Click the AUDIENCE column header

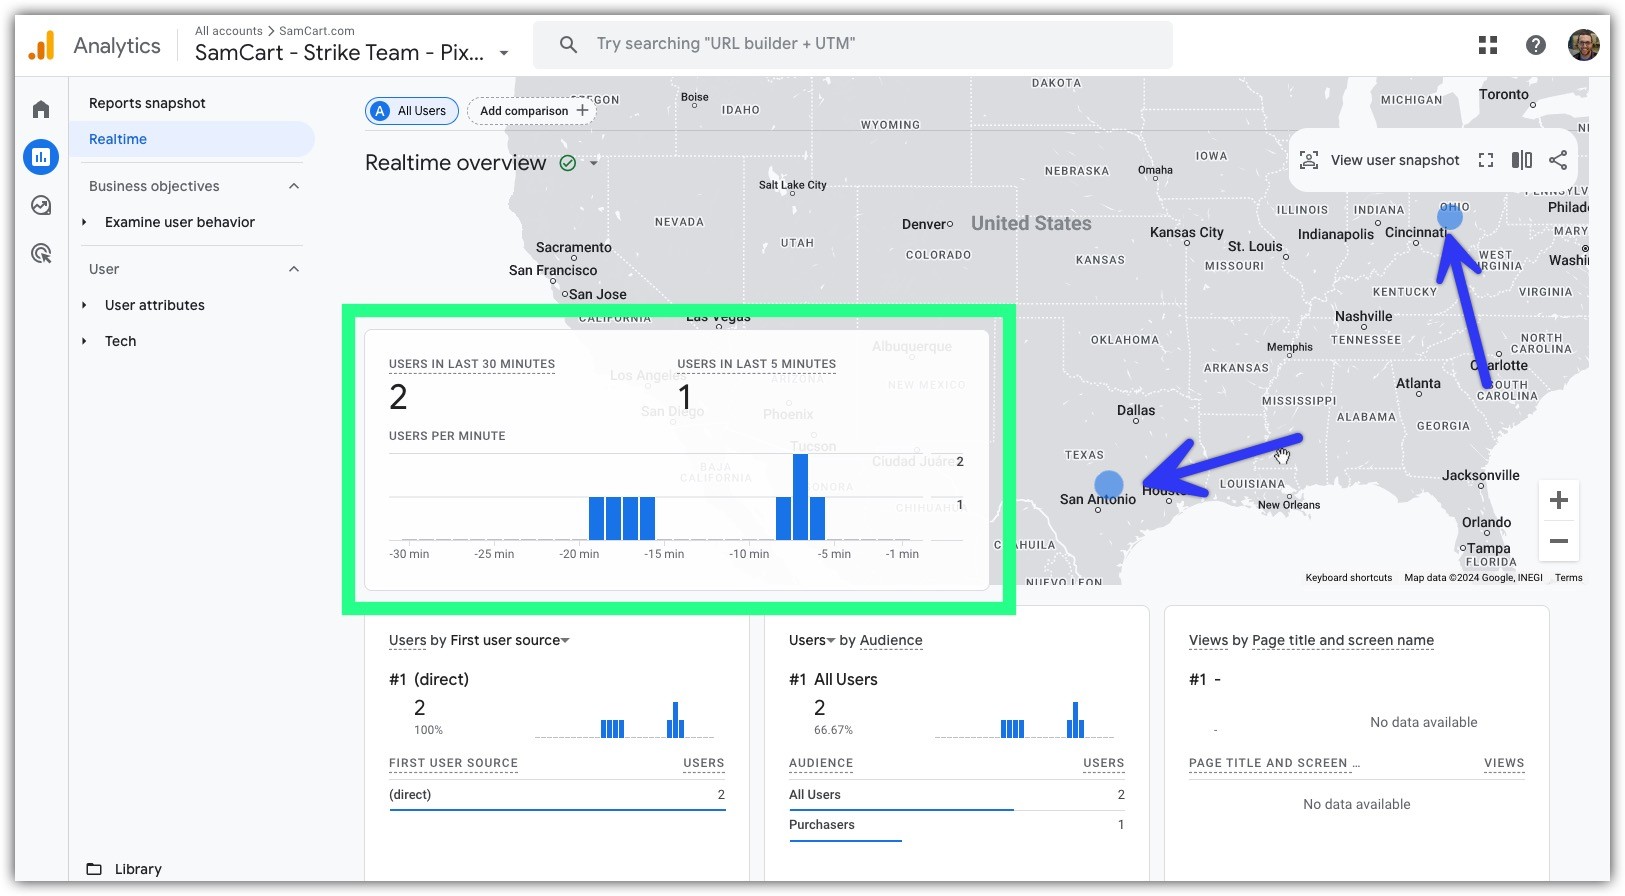(821, 763)
